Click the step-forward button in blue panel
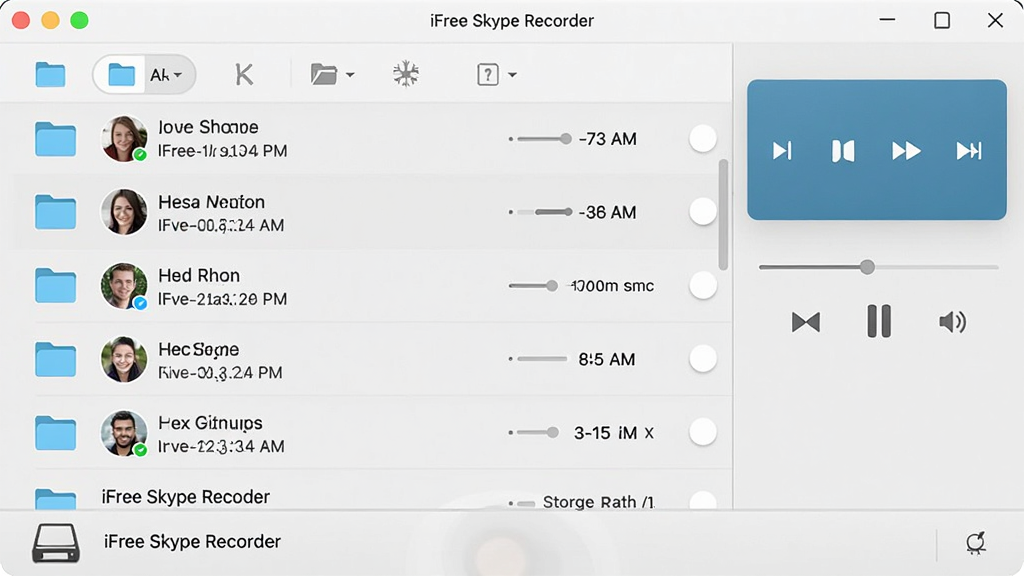The height and width of the screenshot is (576, 1024). click(782, 151)
